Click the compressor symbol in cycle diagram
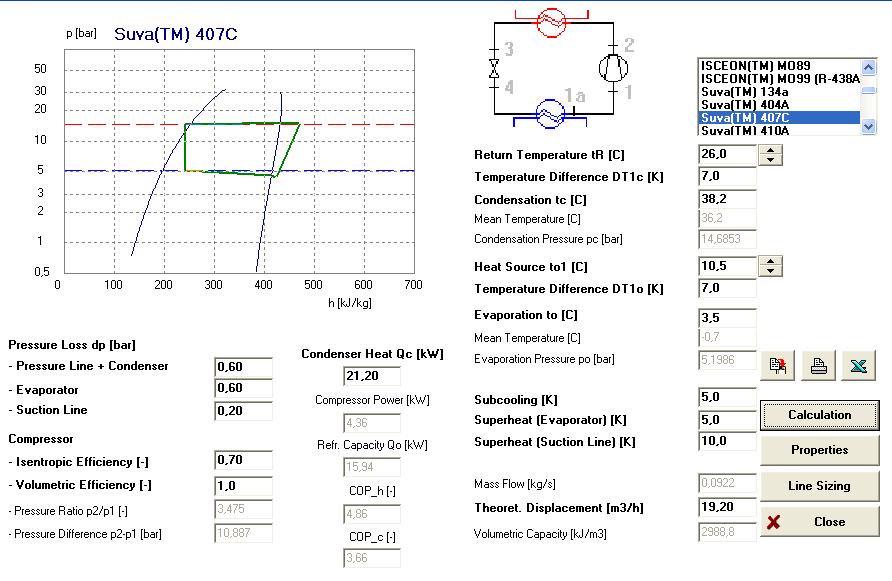The image size is (892, 581). point(612,68)
